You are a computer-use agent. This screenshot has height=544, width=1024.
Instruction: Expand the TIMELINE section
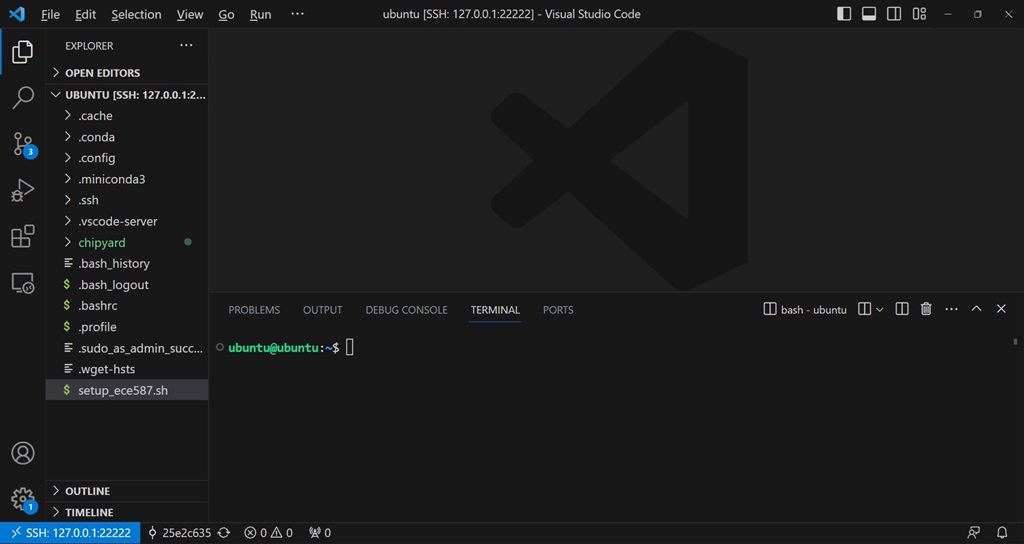[127, 512]
